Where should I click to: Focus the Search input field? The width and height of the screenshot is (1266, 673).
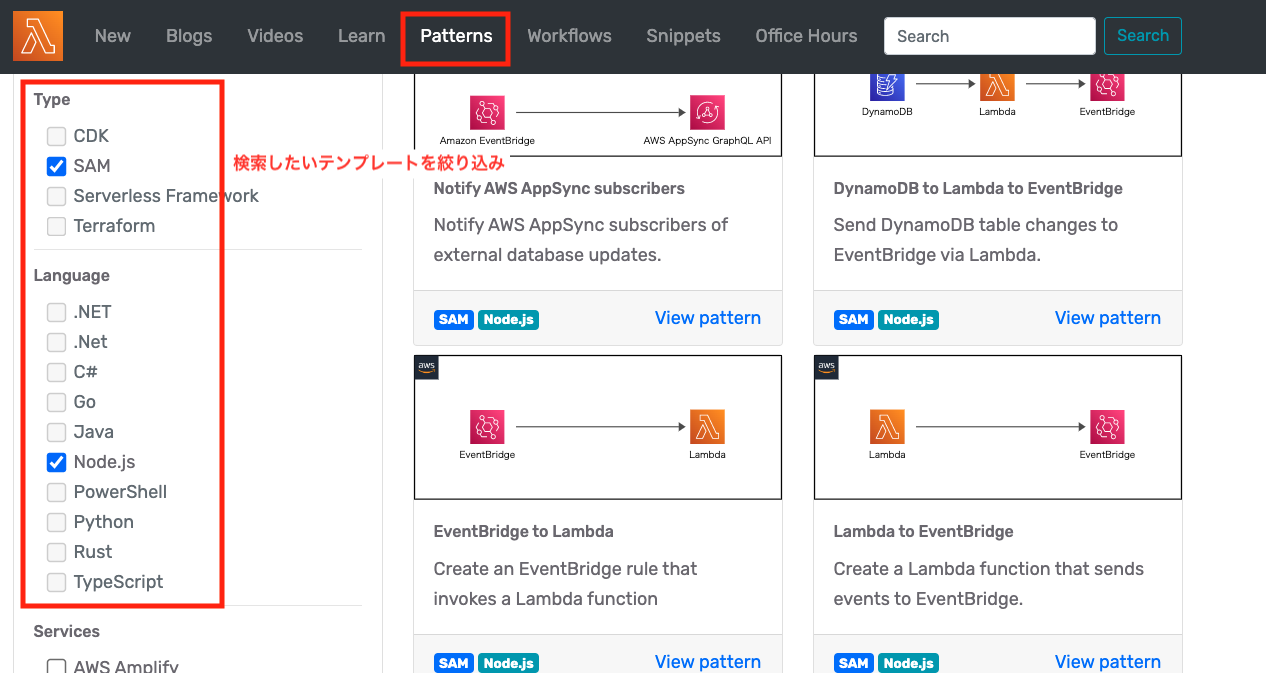990,36
